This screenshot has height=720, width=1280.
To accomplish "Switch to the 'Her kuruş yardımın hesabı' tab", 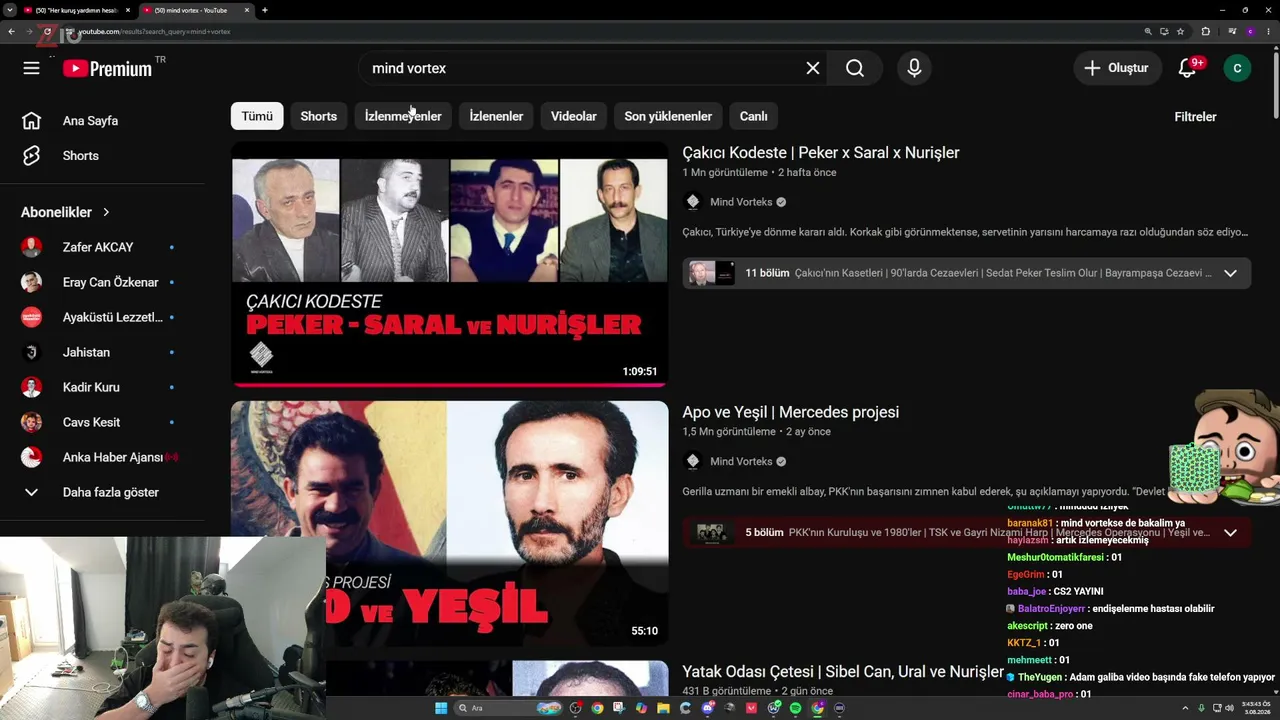I will (x=77, y=10).
